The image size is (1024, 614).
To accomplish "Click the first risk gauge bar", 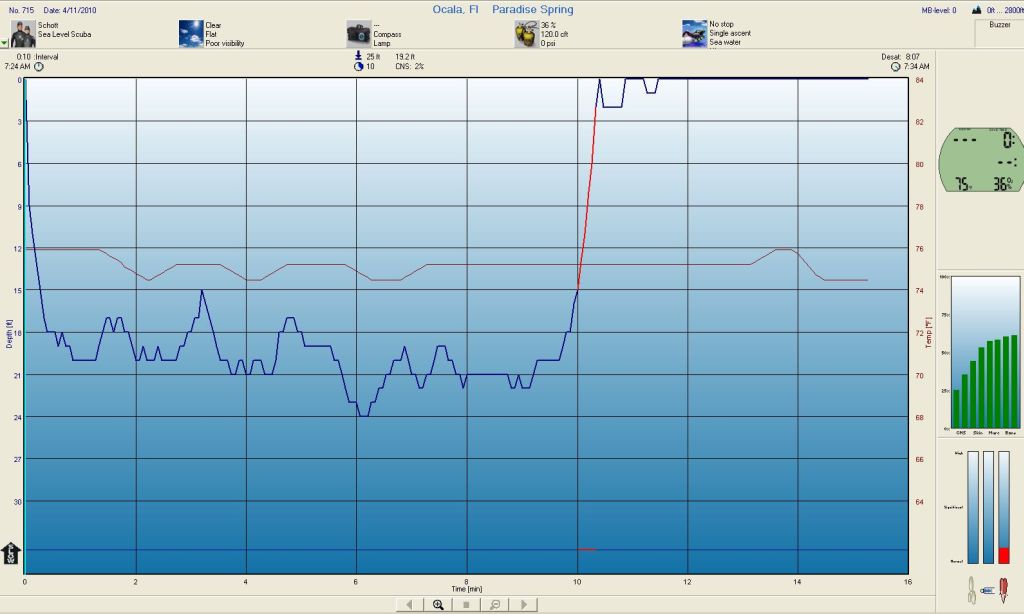I will 973,507.
